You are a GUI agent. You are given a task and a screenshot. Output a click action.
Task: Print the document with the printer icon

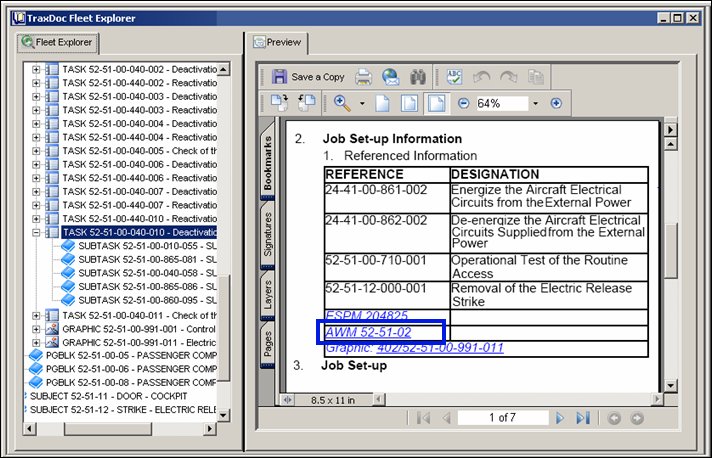pyautogui.click(x=363, y=77)
